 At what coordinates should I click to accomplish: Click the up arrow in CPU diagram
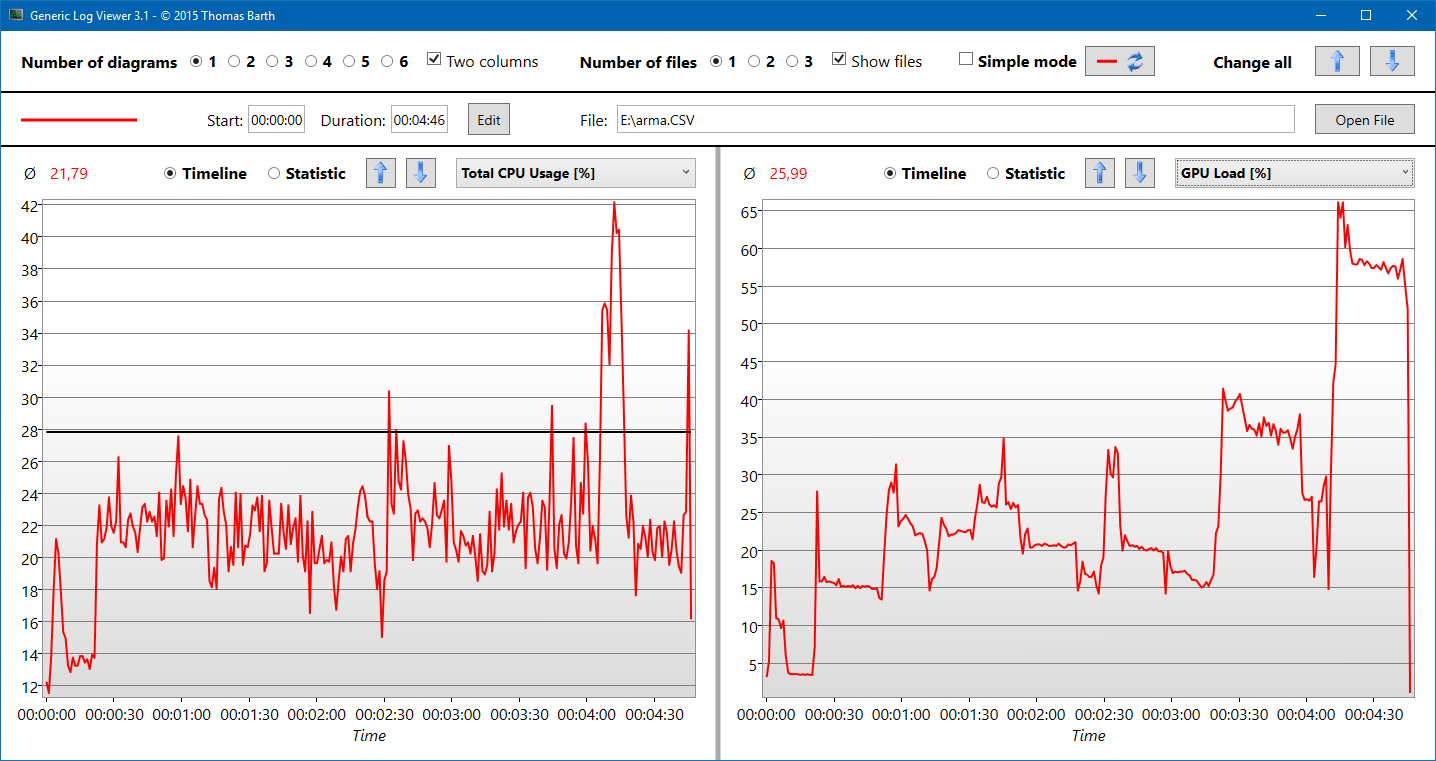click(x=380, y=173)
